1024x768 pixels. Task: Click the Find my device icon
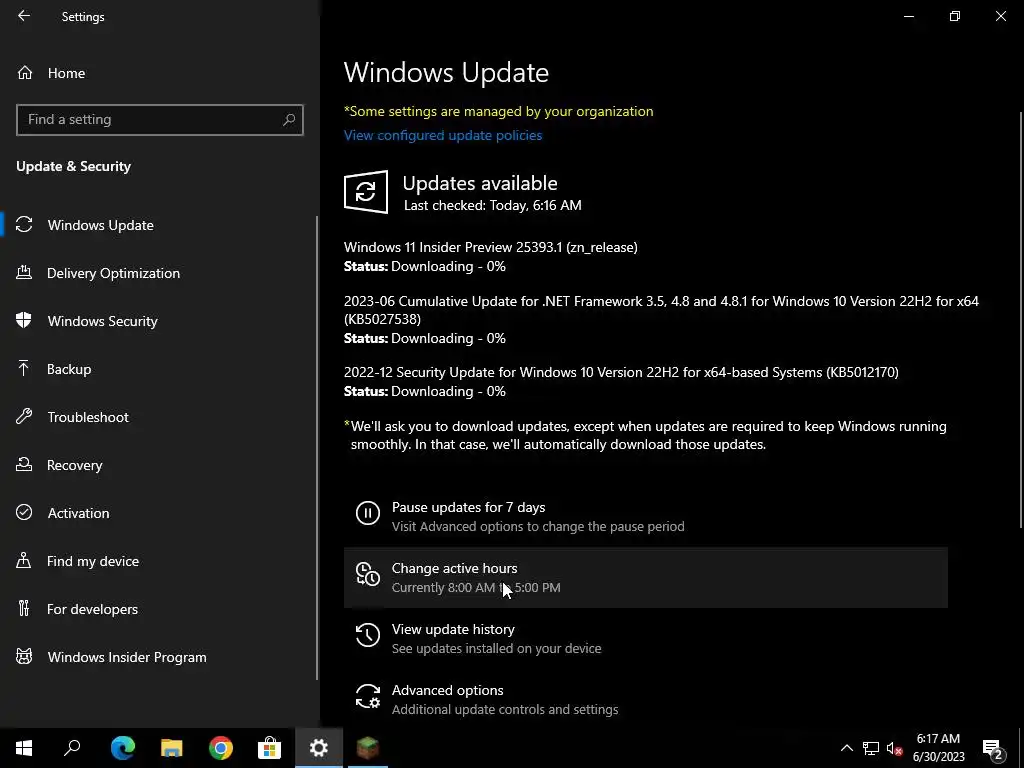coord(24,560)
